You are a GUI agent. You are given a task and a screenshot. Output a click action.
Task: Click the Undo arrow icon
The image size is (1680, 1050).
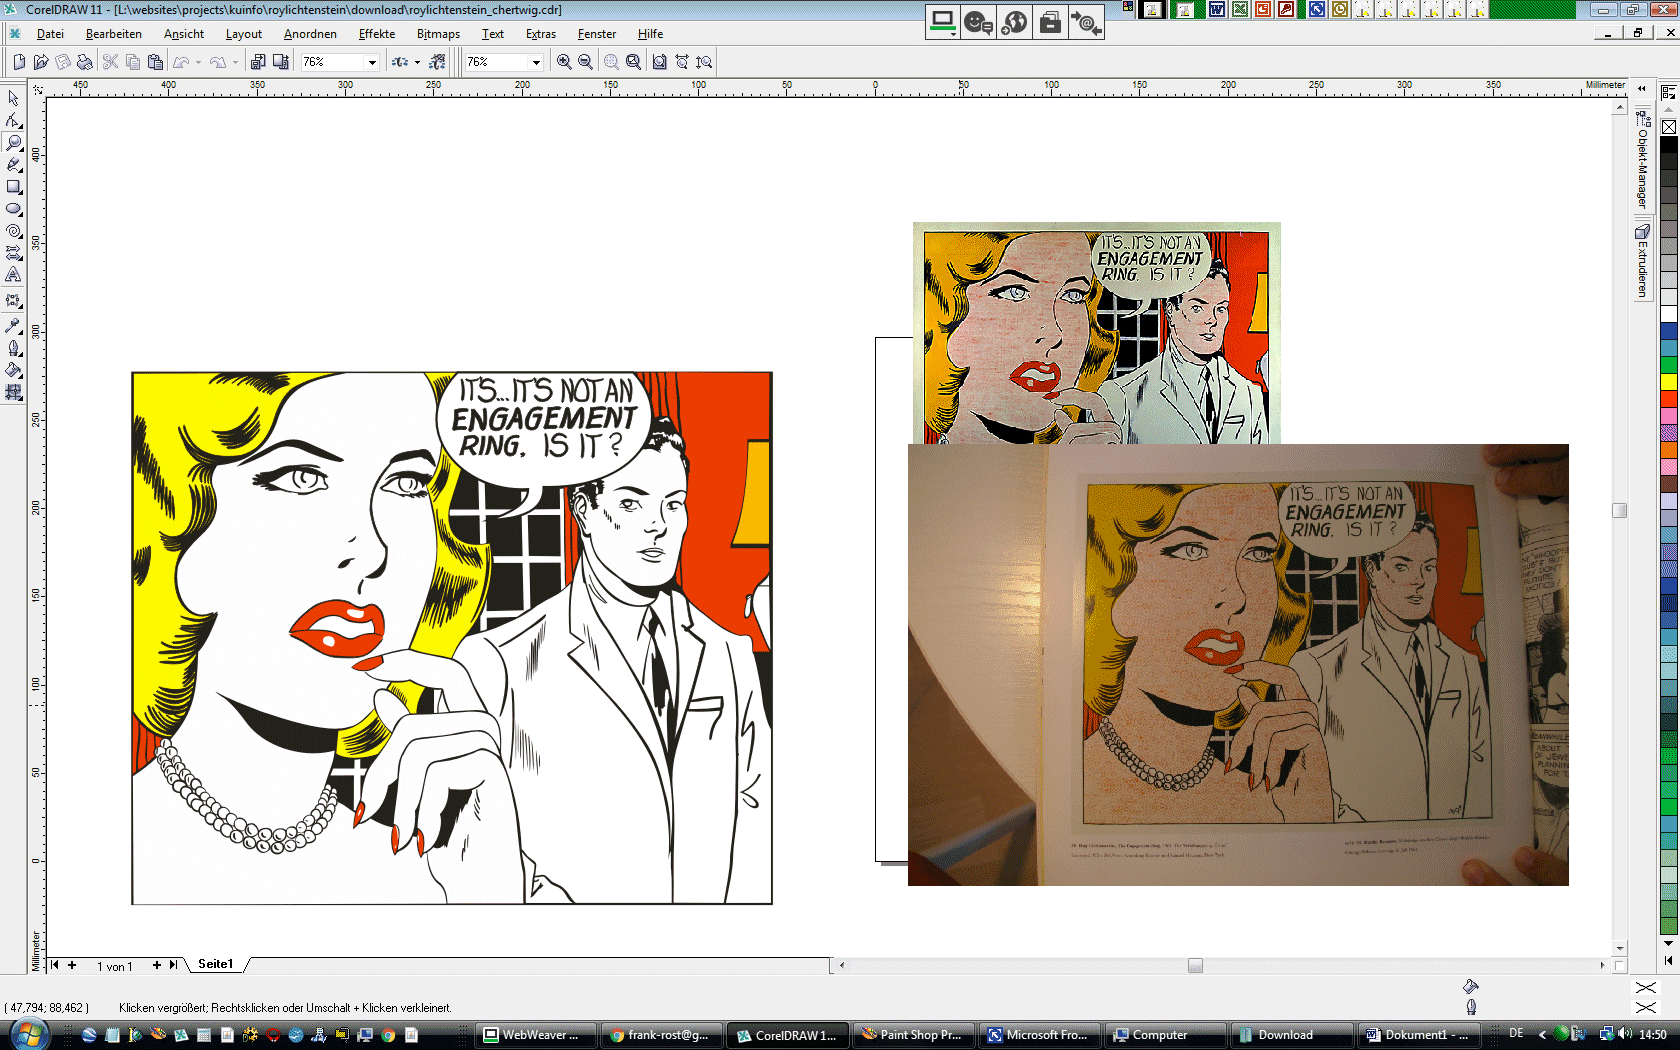tap(181, 62)
